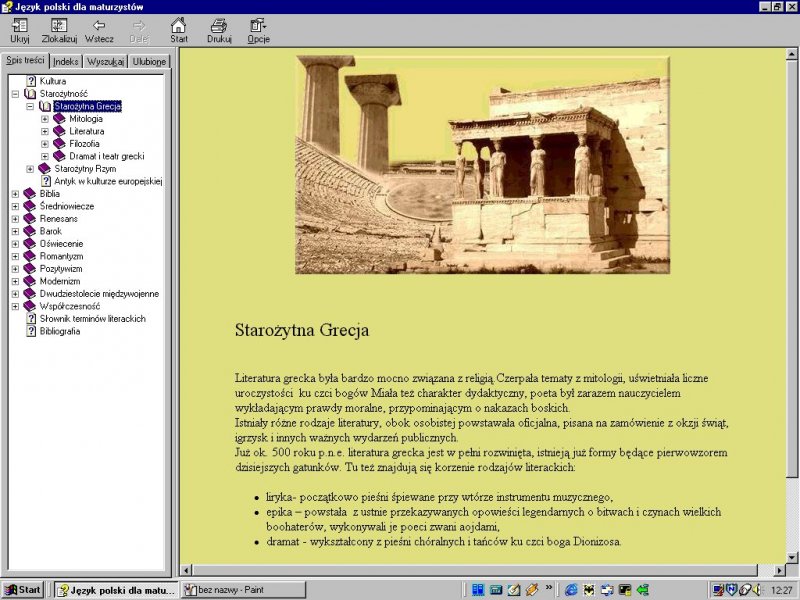
Task: Click the Kultura help page icon
Action: [31, 81]
